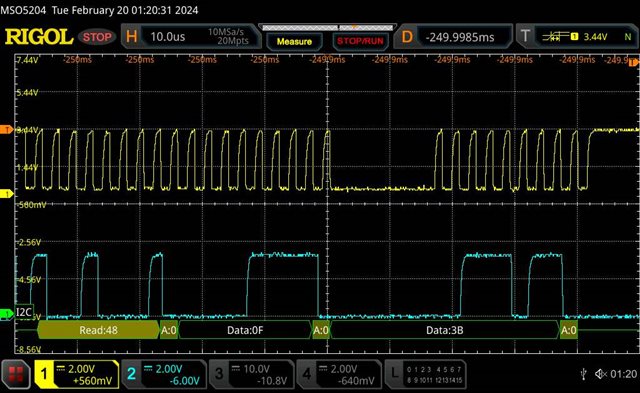Toggle channel 1 yellow 2.00V box
The width and height of the screenshot is (640, 393).
[77, 374]
